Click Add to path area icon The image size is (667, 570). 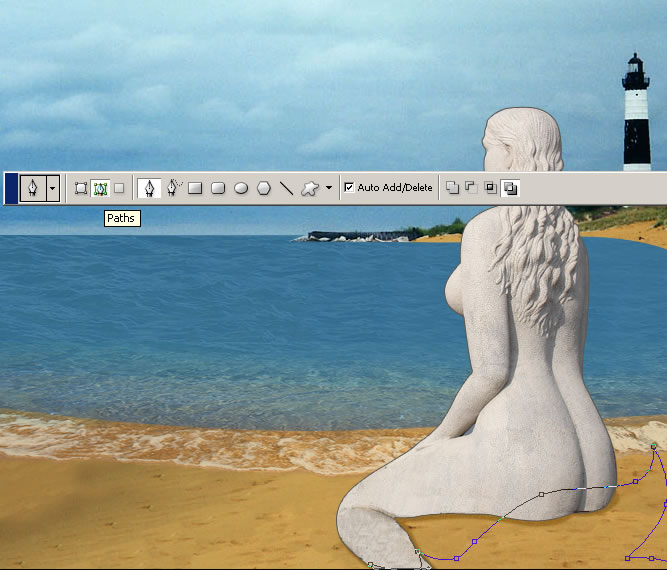pyautogui.click(x=452, y=188)
